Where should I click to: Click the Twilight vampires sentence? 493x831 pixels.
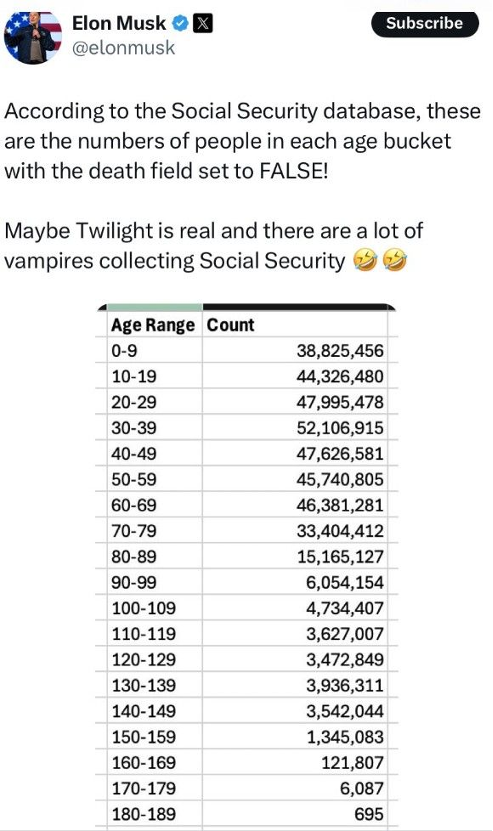click(213, 245)
